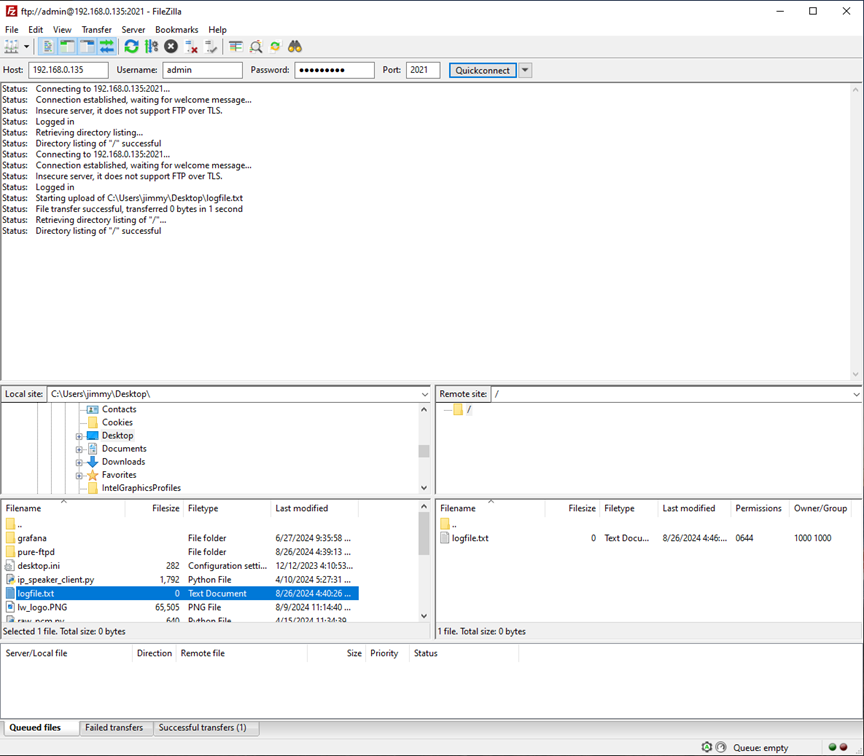This screenshot has height=756, width=864.
Task: Select the Contacts folder in local tree
Action: (119, 409)
